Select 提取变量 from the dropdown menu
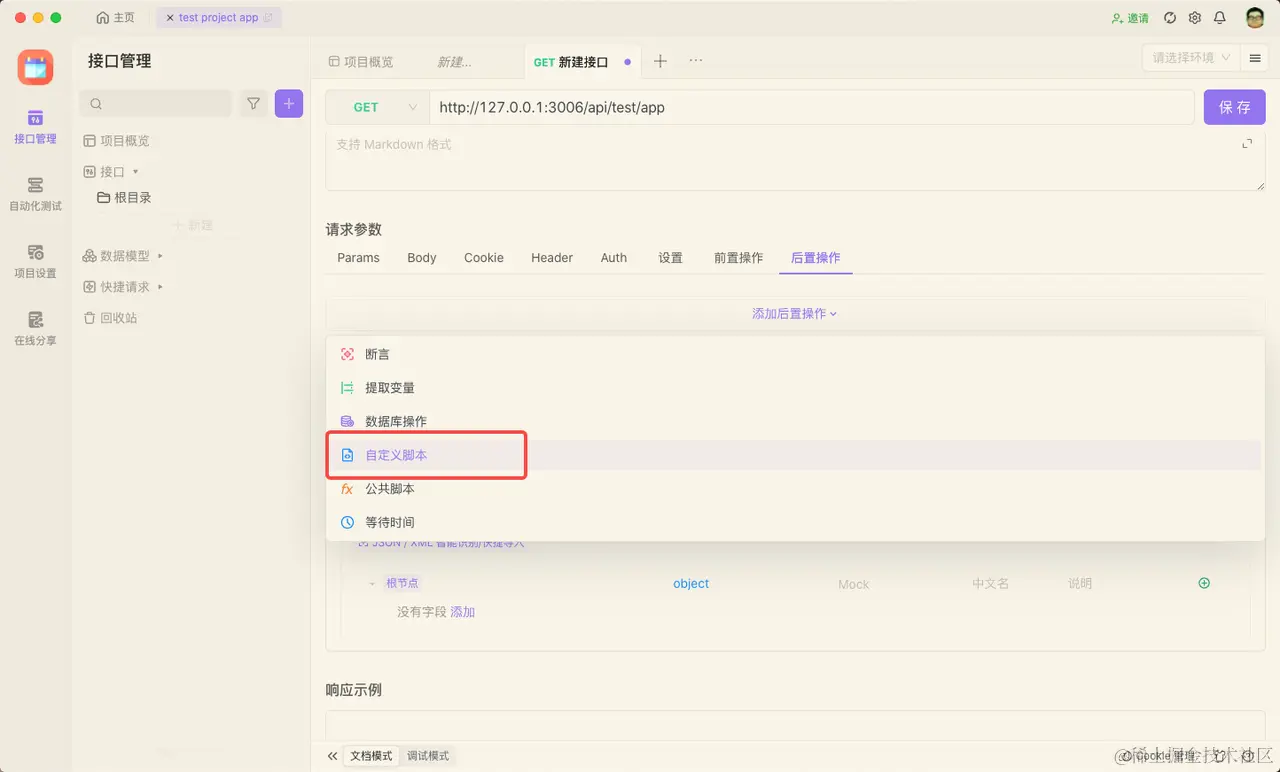This screenshot has width=1280, height=772. pos(795,388)
